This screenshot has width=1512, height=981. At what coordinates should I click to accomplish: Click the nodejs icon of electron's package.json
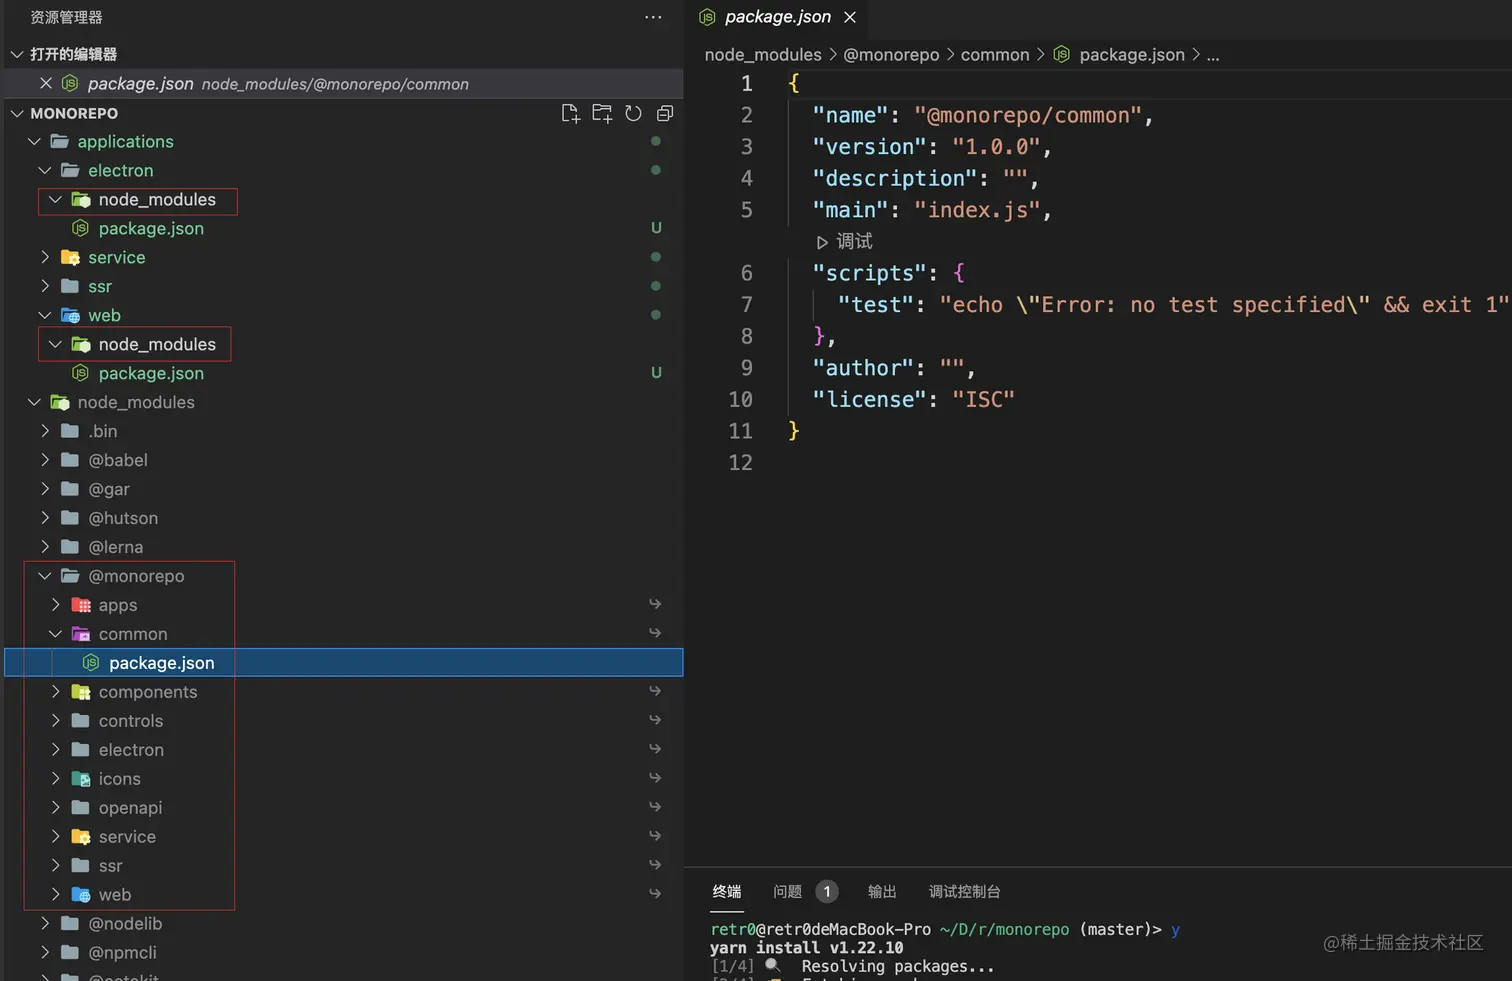coord(81,228)
